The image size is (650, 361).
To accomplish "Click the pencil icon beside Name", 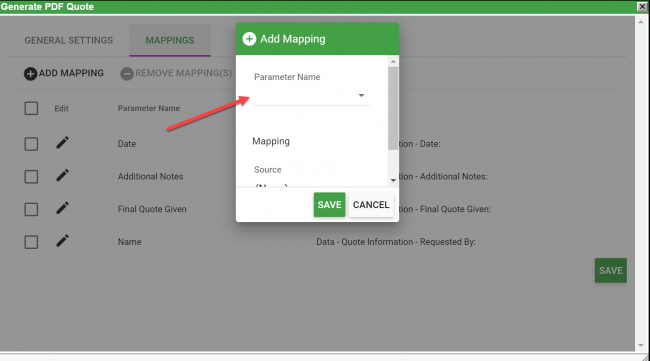I will tap(62, 241).
